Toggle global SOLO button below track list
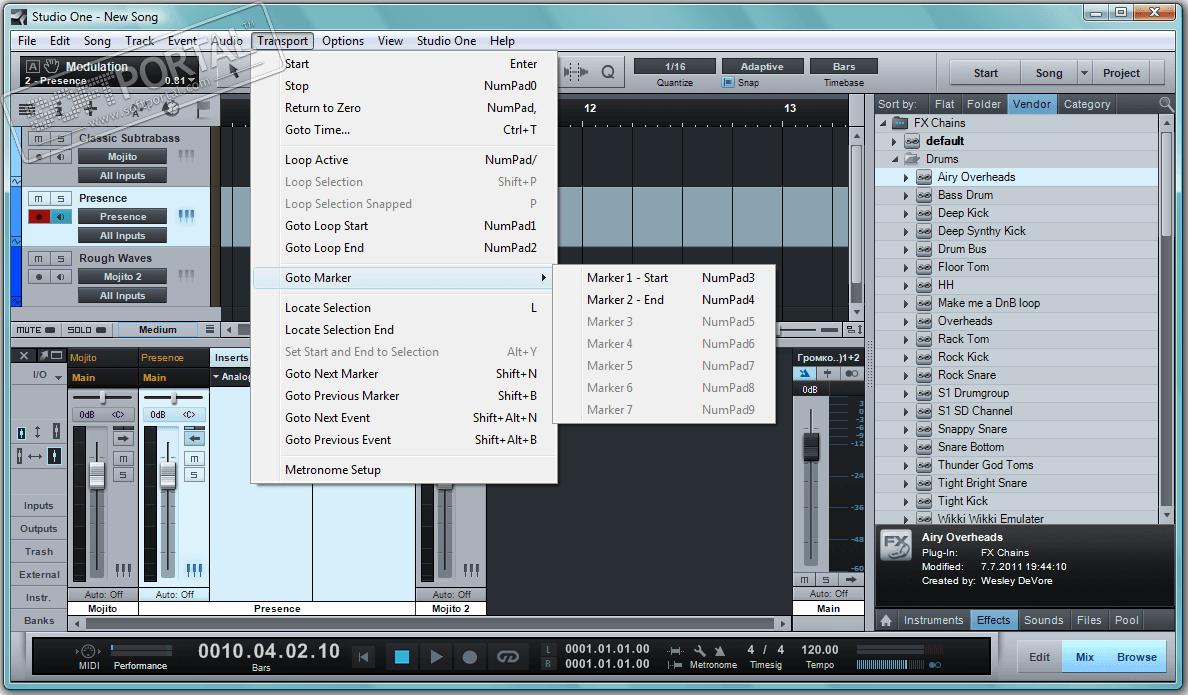 point(86,330)
